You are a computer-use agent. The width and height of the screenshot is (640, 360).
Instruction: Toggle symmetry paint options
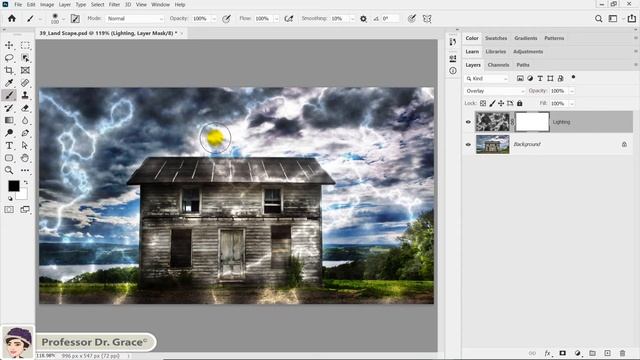point(427,19)
